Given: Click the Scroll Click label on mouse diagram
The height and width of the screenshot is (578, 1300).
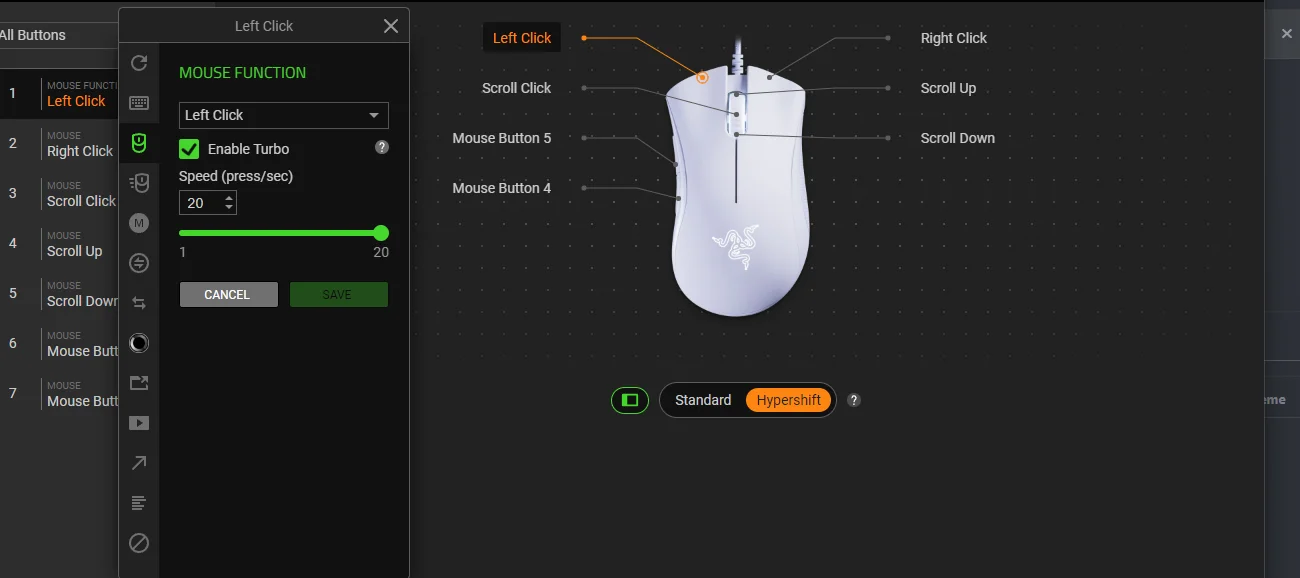Looking at the screenshot, I should point(516,88).
